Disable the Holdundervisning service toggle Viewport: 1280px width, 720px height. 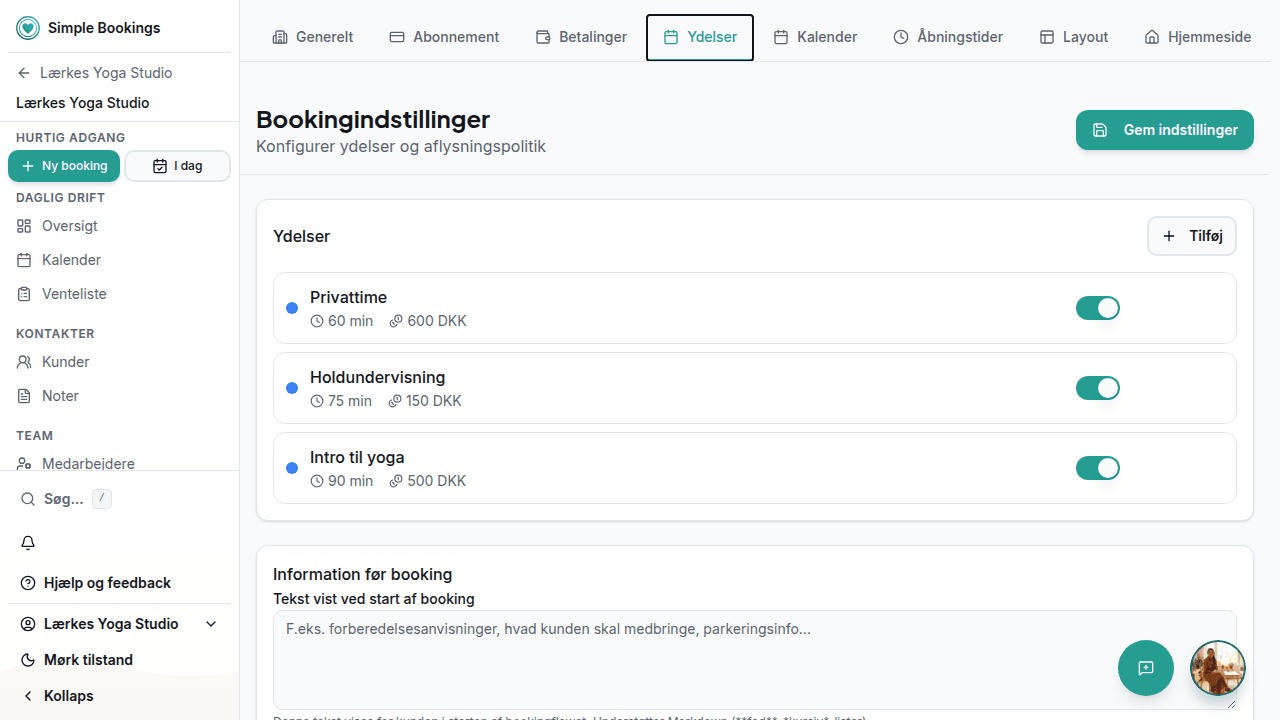(x=1097, y=388)
